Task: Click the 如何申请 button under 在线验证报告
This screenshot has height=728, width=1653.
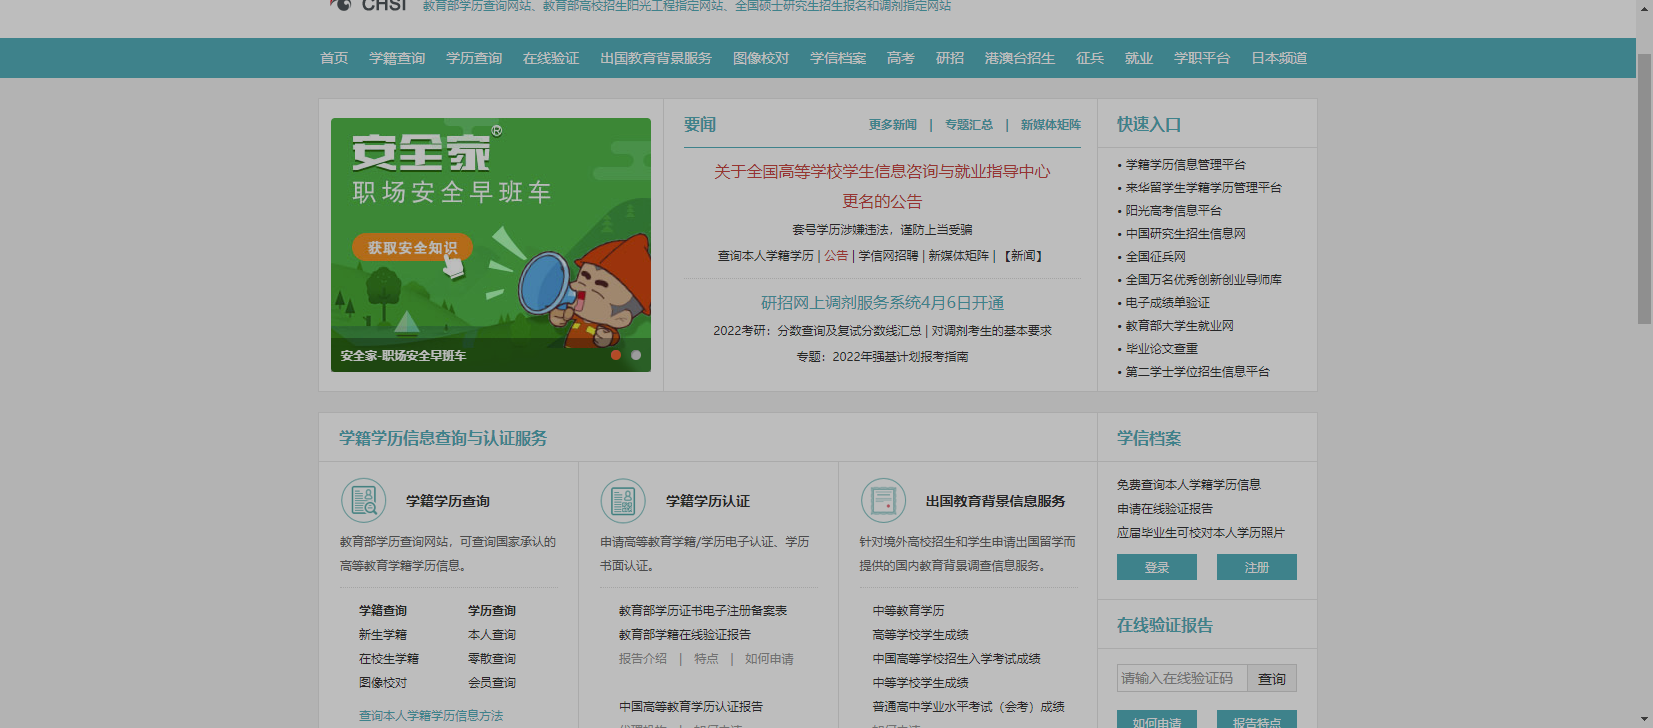Action: (x=1157, y=720)
